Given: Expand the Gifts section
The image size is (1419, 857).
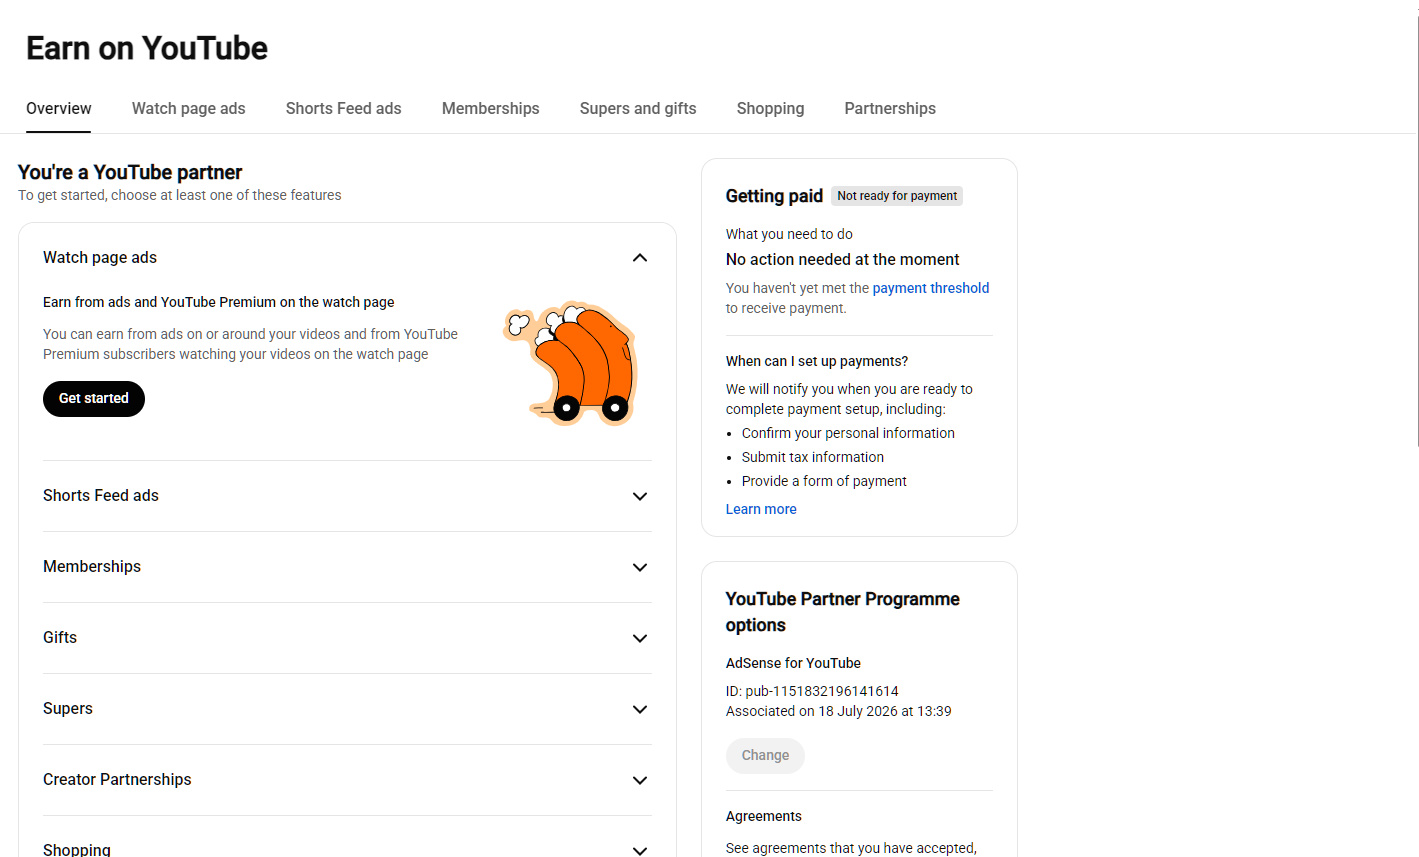Looking at the screenshot, I should pos(640,638).
